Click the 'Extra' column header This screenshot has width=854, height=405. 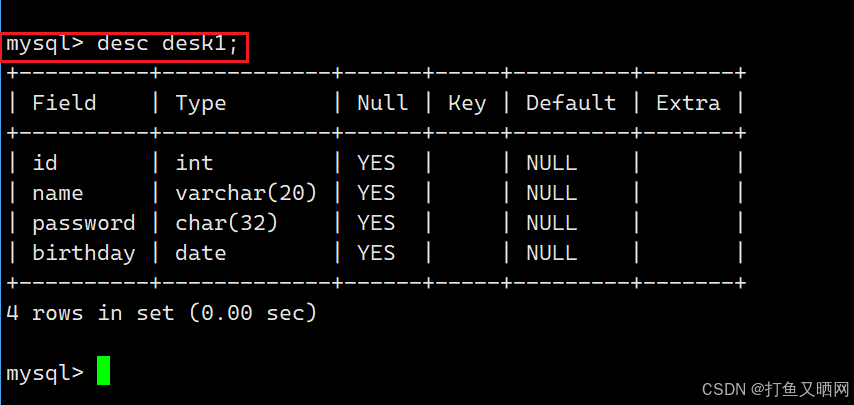(x=688, y=103)
